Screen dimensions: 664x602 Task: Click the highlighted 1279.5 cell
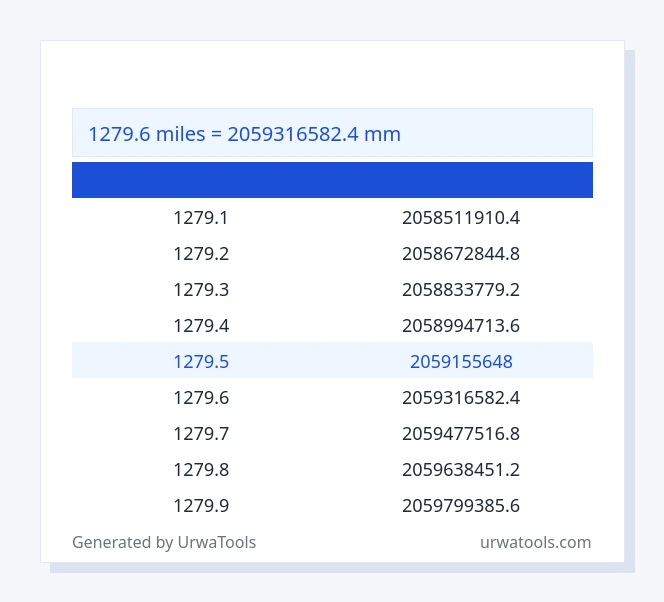201,362
